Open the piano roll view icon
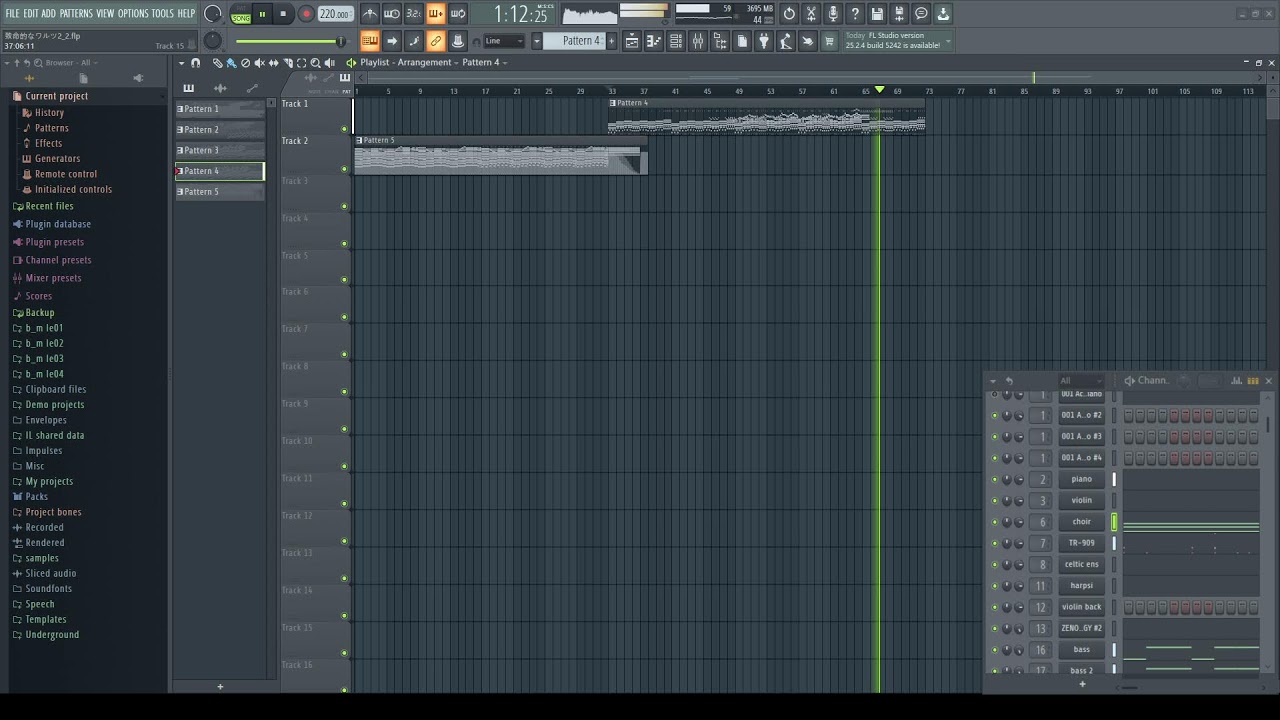The width and height of the screenshot is (1280, 720). 654,41
